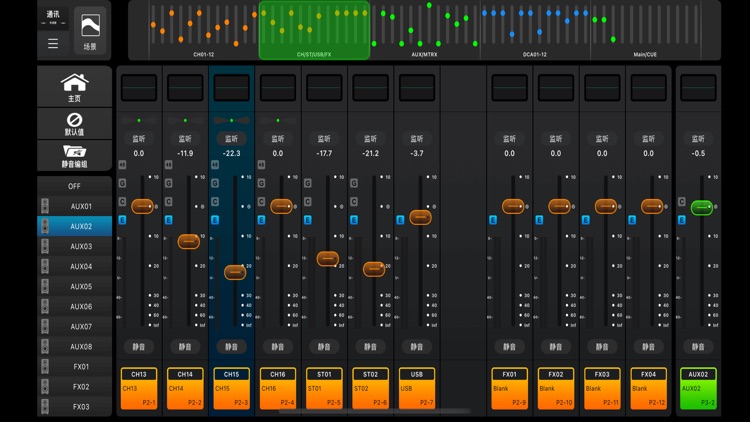750x422 pixels.
Task: Open the gate (G) for CH13
Action: (x=122, y=183)
